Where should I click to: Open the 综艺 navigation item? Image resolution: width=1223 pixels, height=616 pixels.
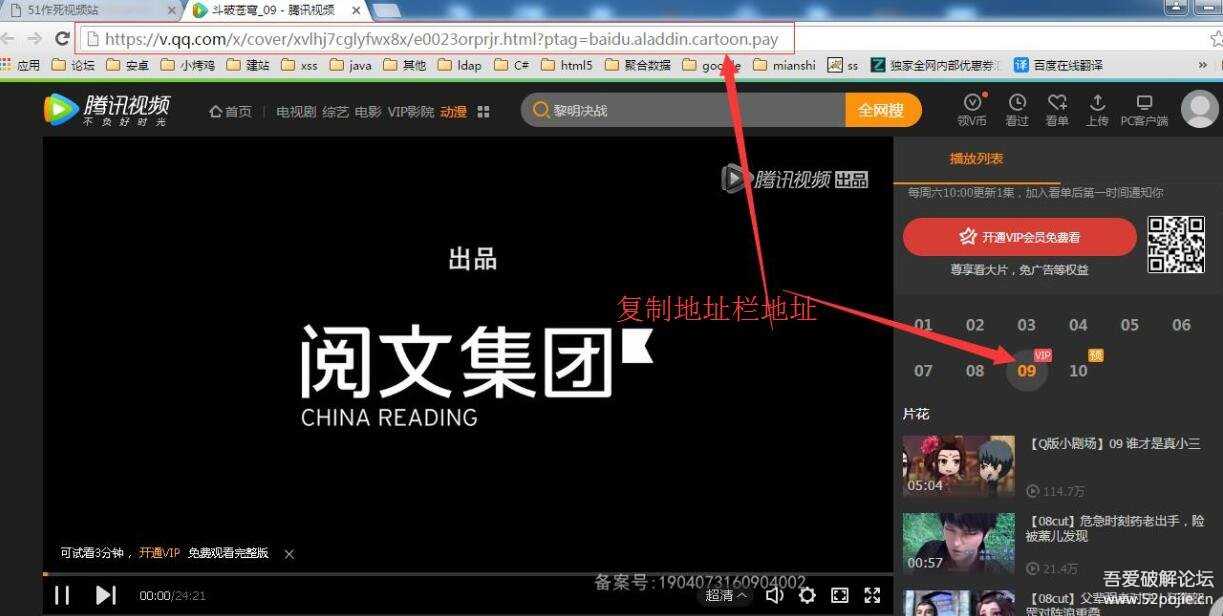click(x=335, y=111)
